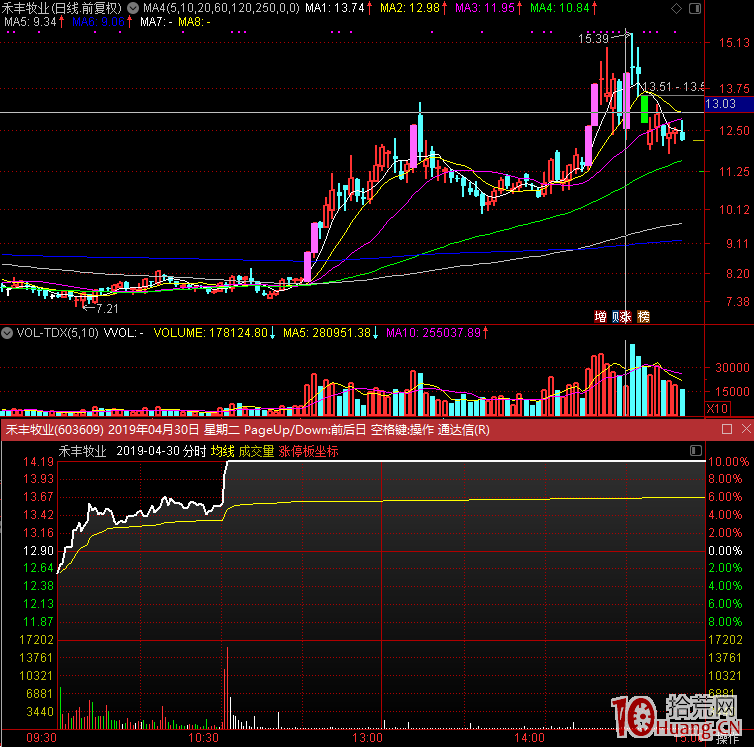
Task: Click the 30000 volume axis label
Action: 732,367
